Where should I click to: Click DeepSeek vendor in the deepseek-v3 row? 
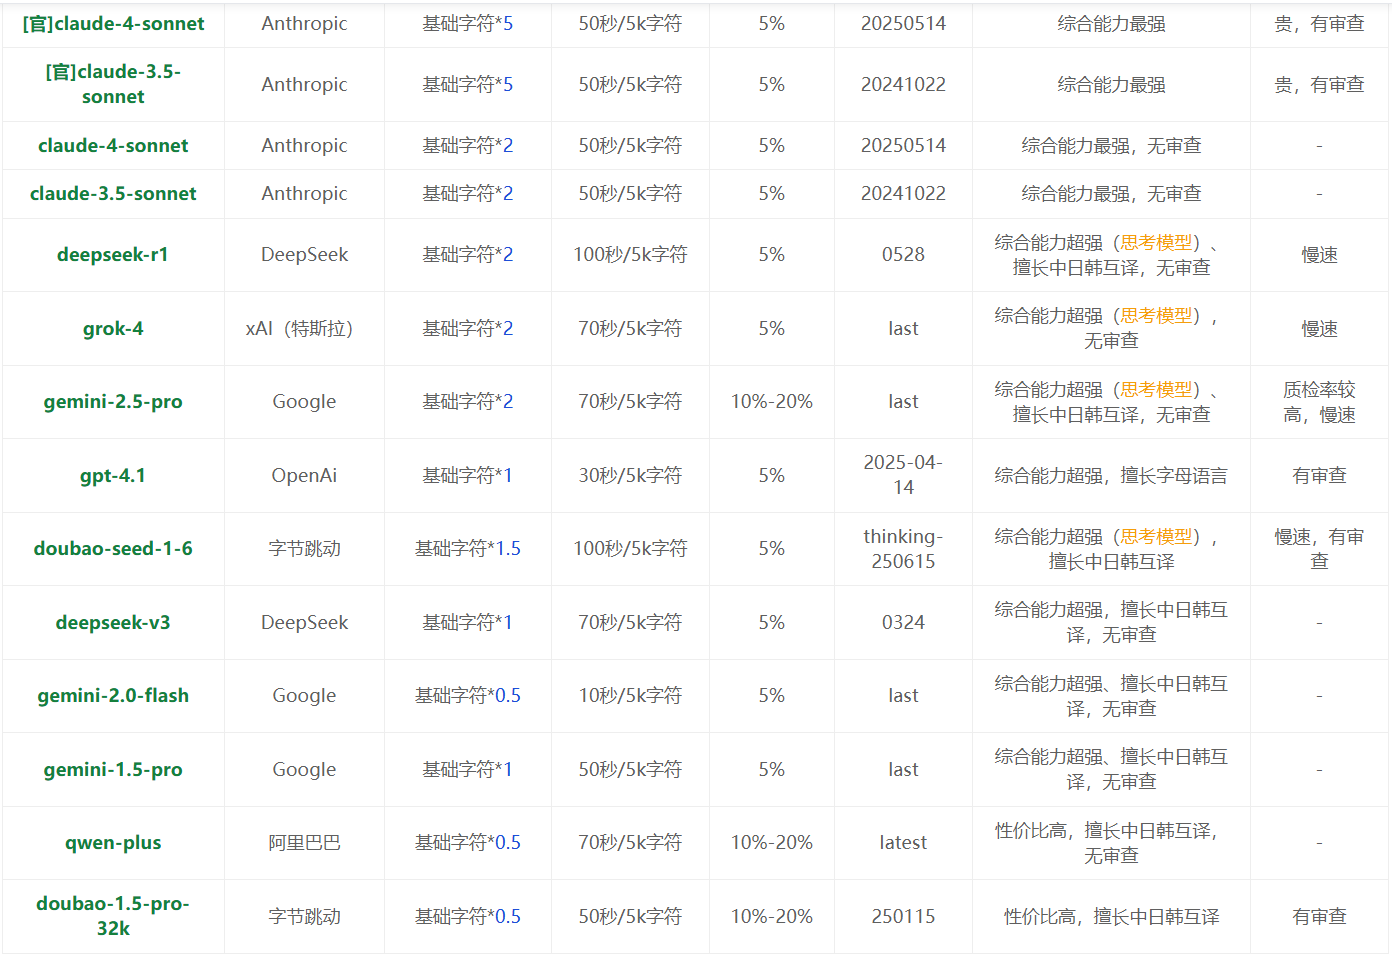click(x=304, y=623)
